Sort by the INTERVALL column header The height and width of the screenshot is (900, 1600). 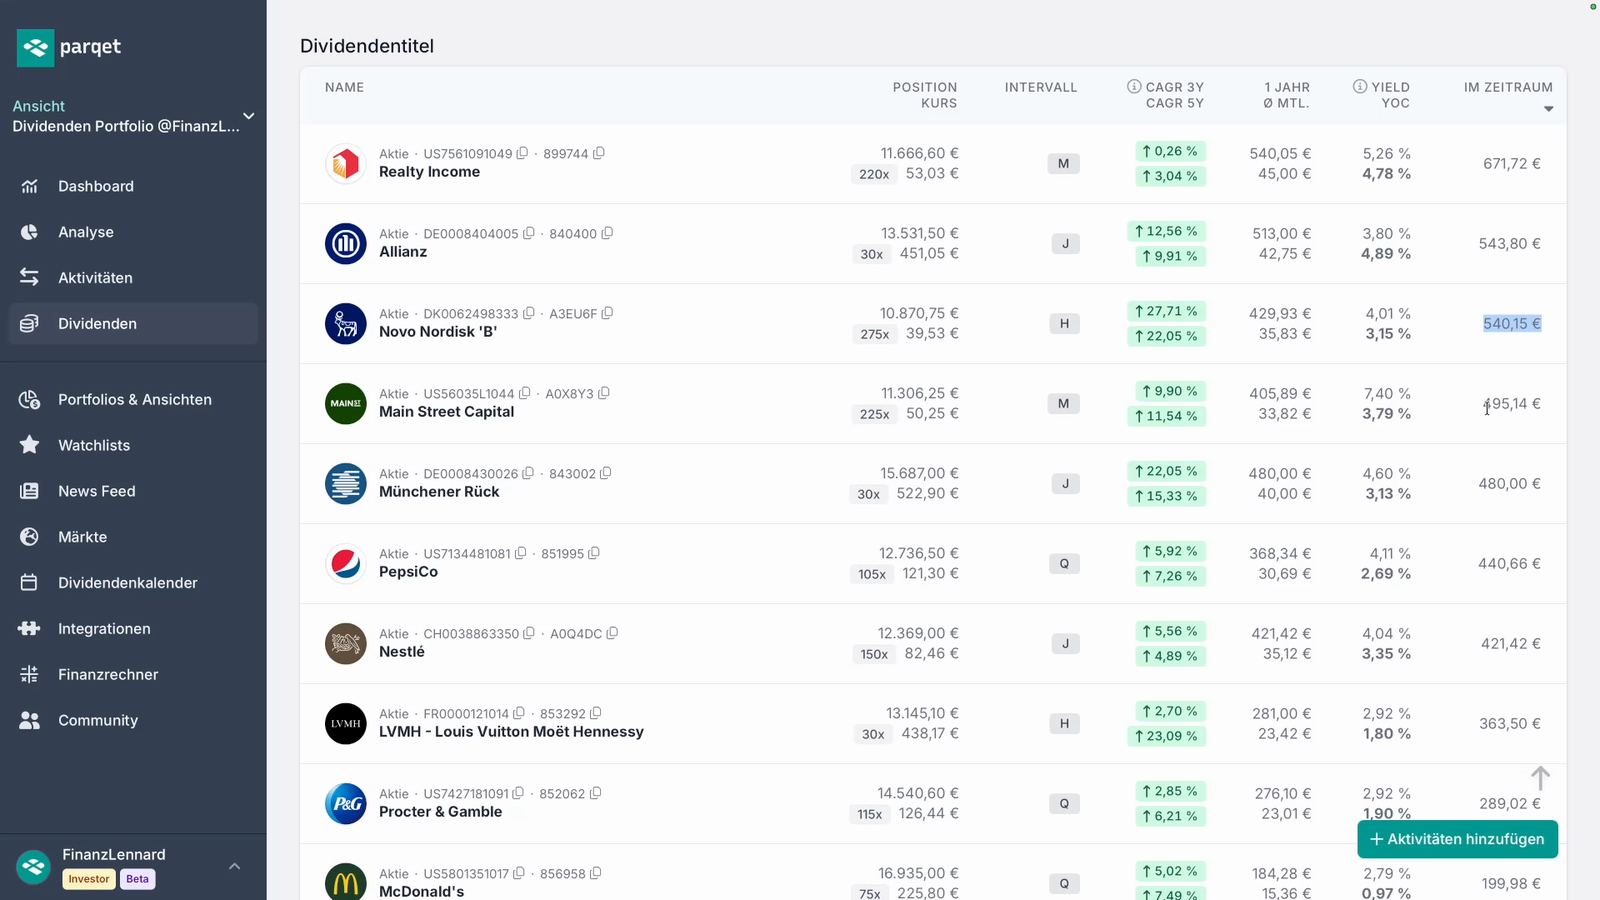[1041, 87]
